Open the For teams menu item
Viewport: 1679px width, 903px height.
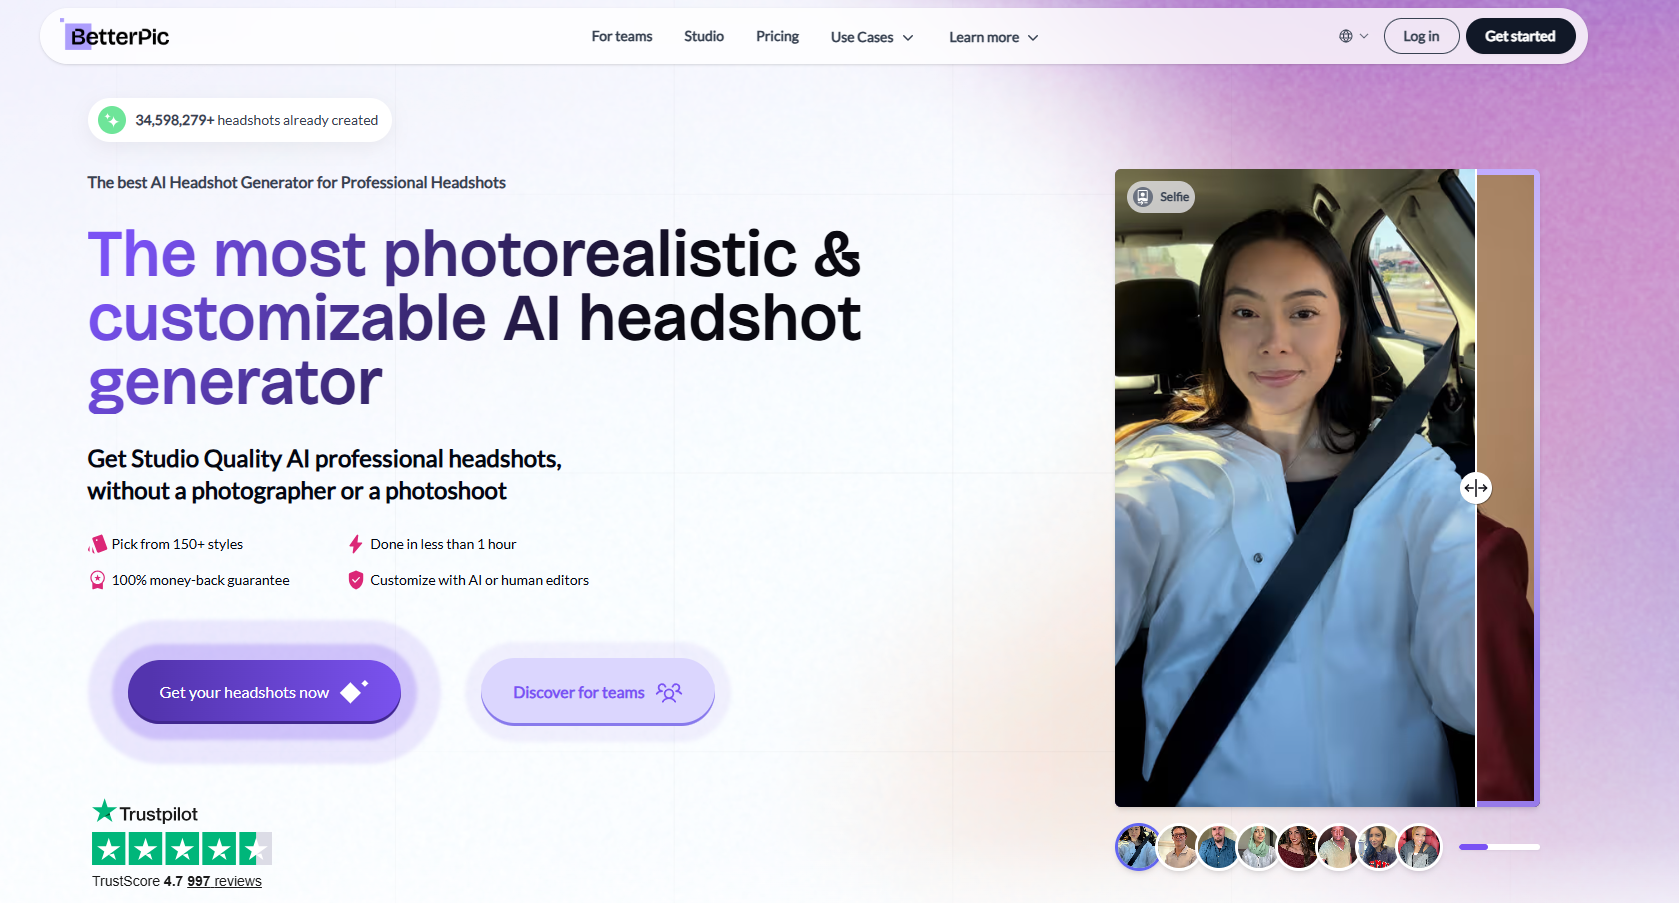[621, 36]
